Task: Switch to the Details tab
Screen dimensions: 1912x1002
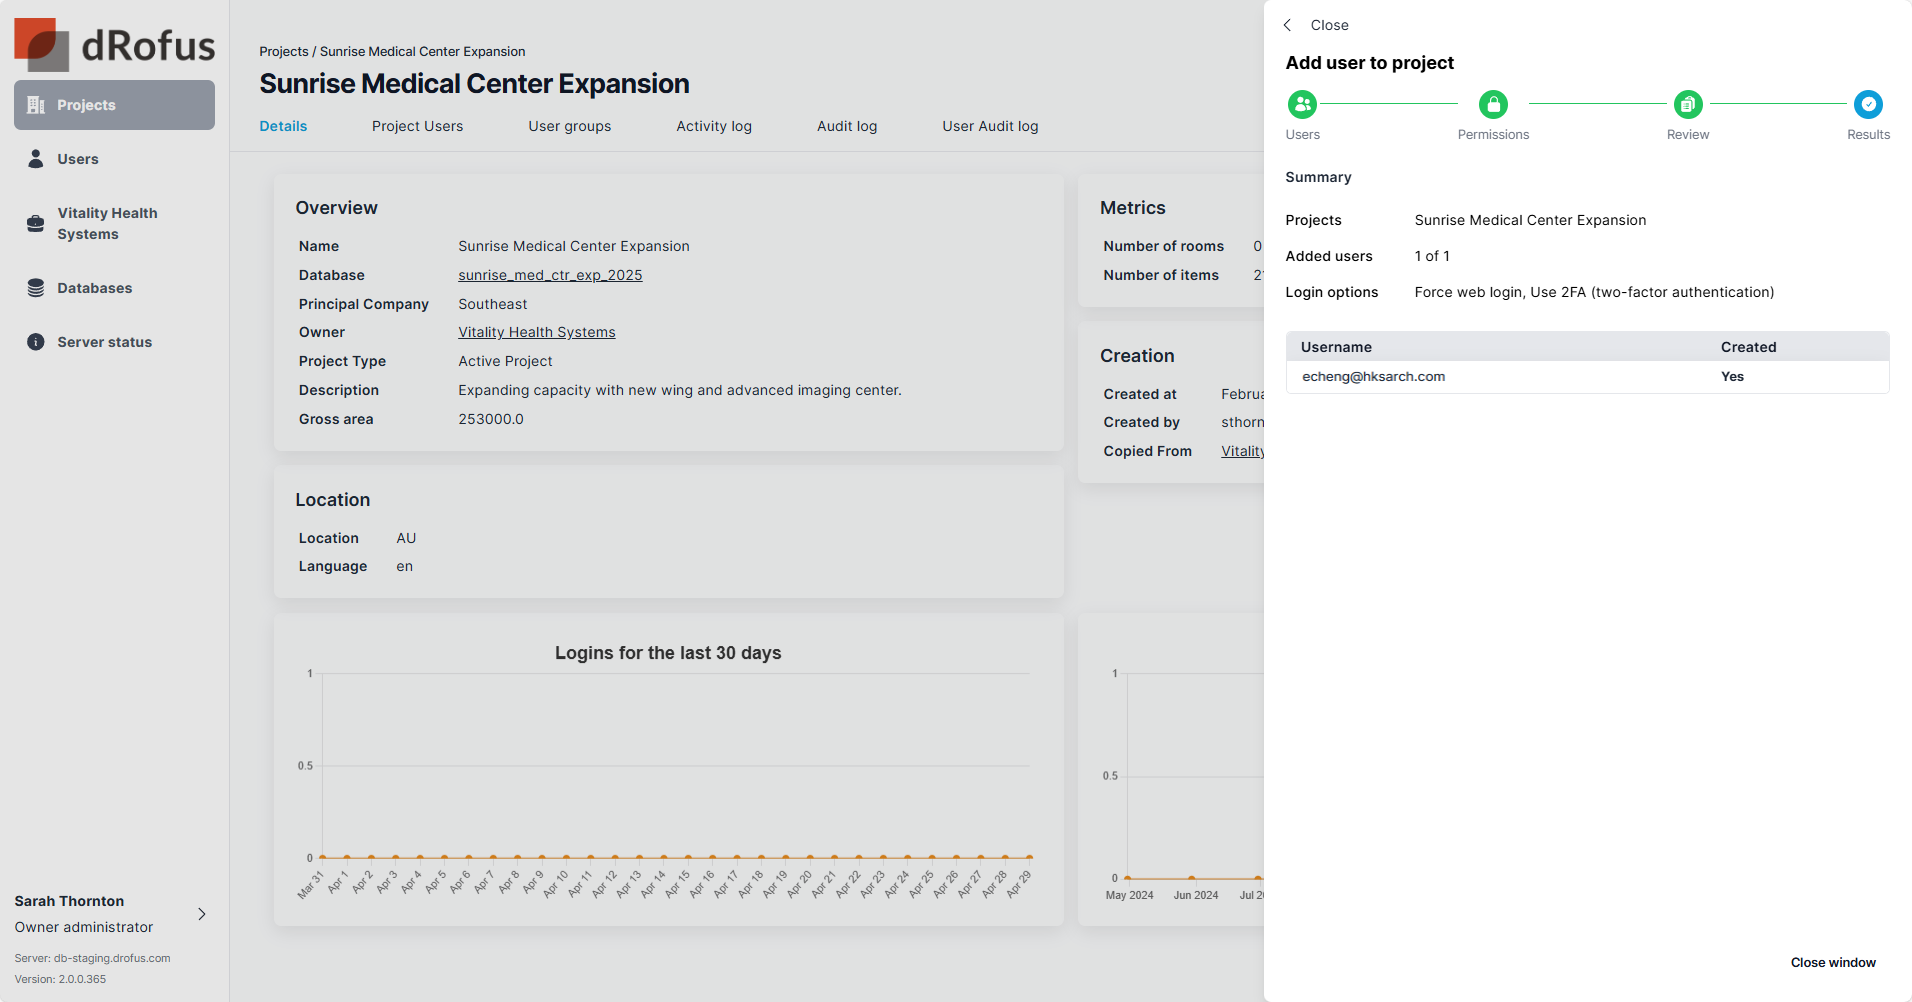Action: point(283,126)
